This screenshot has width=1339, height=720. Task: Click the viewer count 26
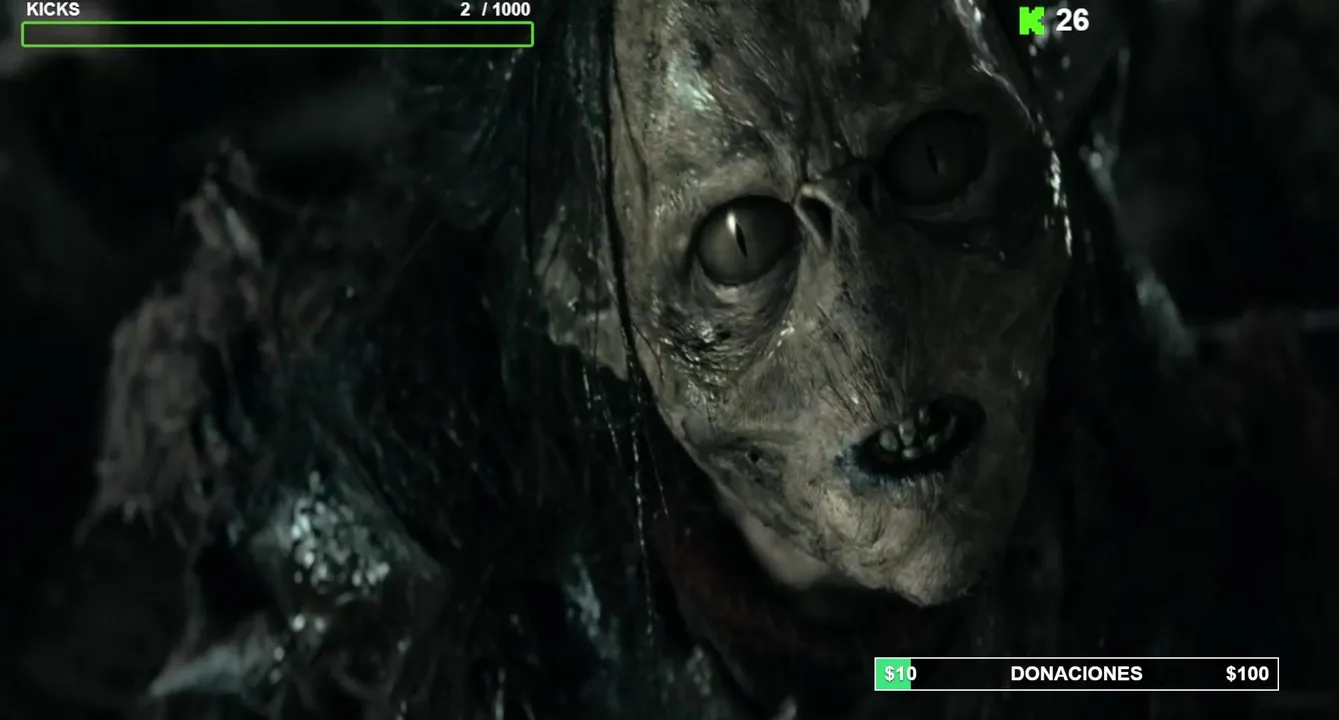coord(1072,20)
